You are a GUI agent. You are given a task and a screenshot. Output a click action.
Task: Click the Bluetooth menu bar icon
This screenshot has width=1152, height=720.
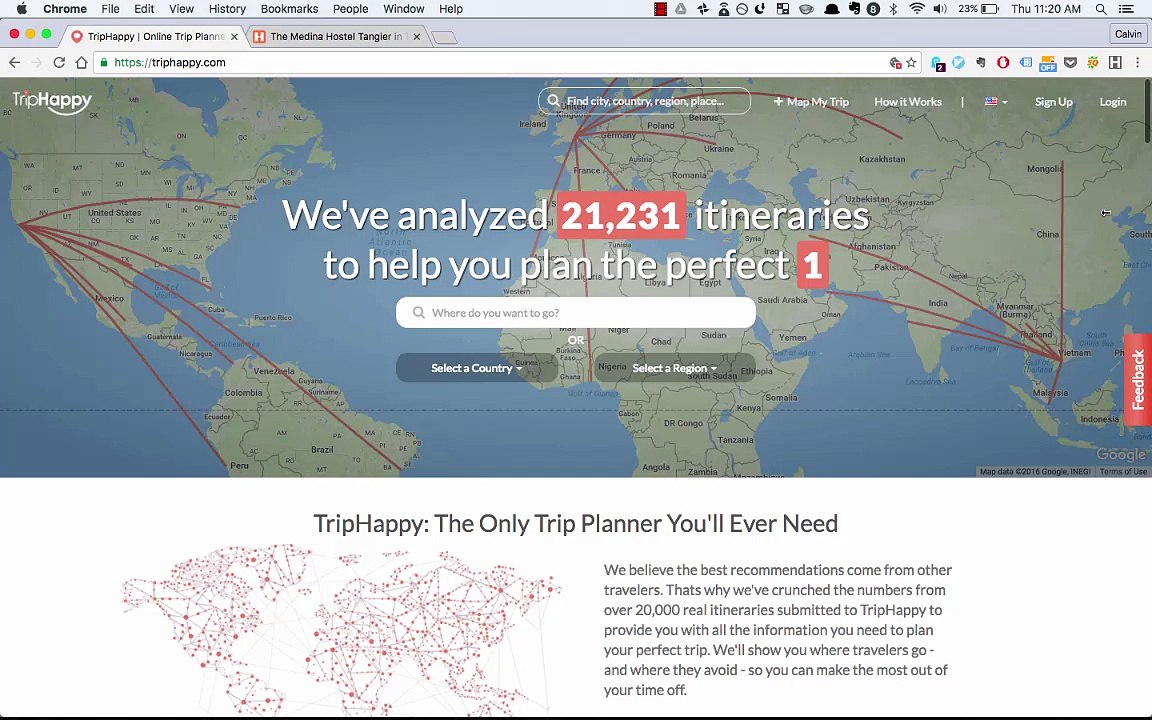[x=893, y=9]
